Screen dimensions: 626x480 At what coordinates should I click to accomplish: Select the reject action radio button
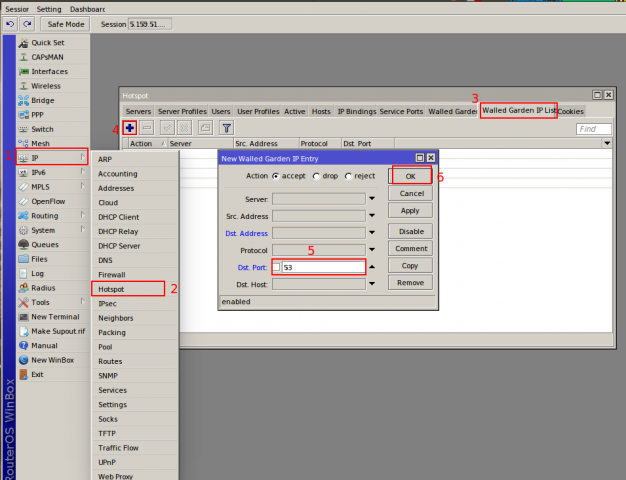(x=348, y=176)
